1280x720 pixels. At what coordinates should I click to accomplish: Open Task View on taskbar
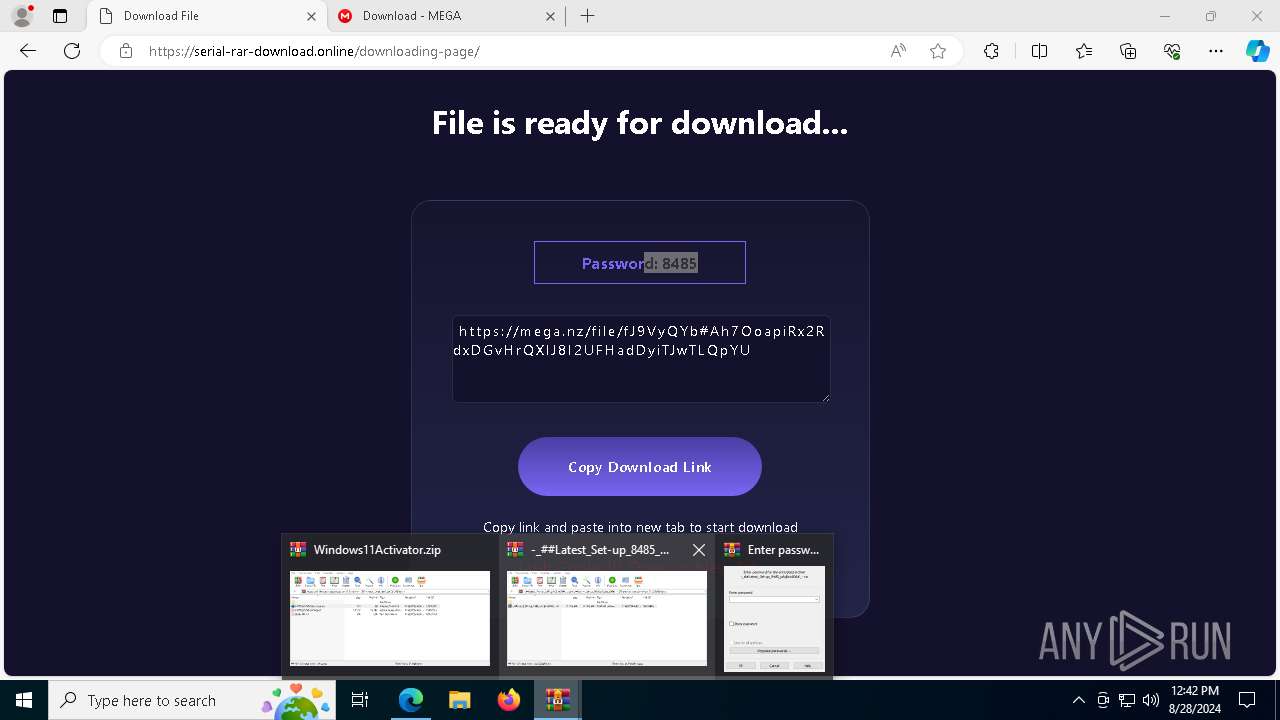(x=361, y=700)
